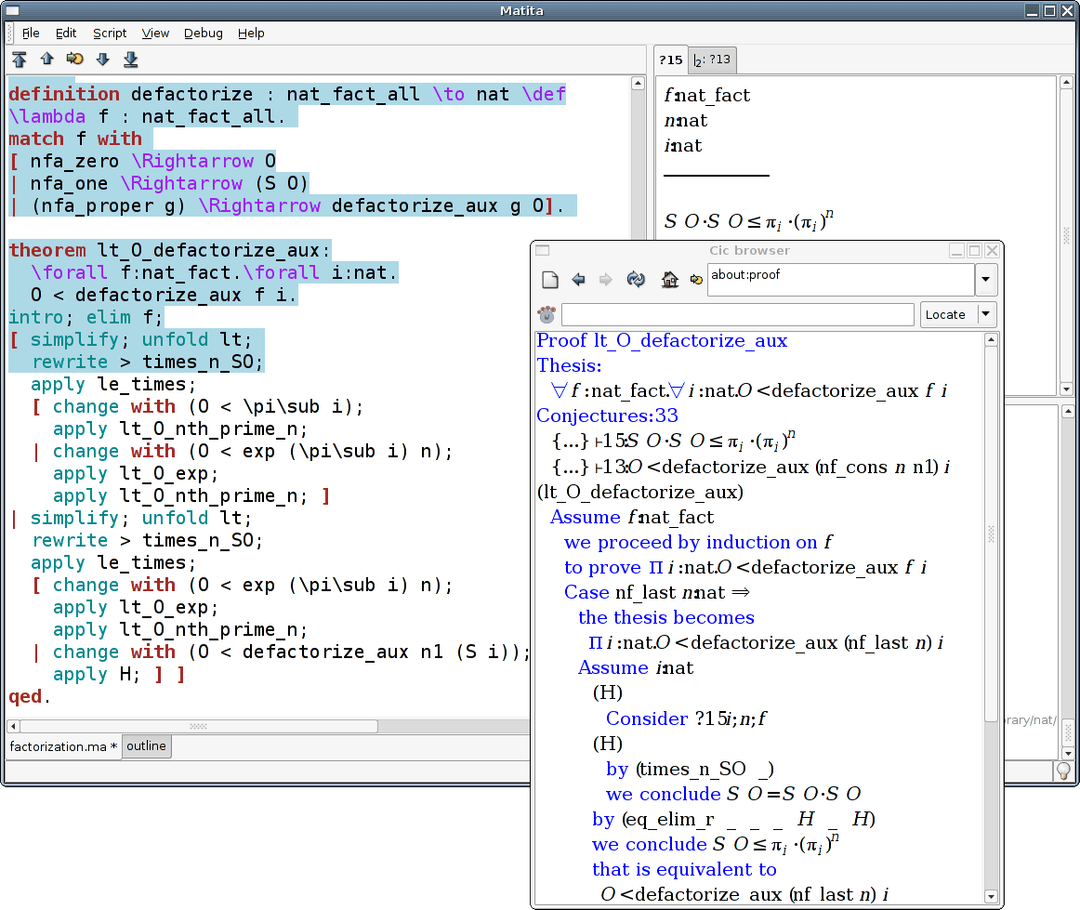Image resolution: width=1080 pixels, height=910 pixels.
Task: Click the forward arrow in Cic browser
Action: [x=605, y=280]
